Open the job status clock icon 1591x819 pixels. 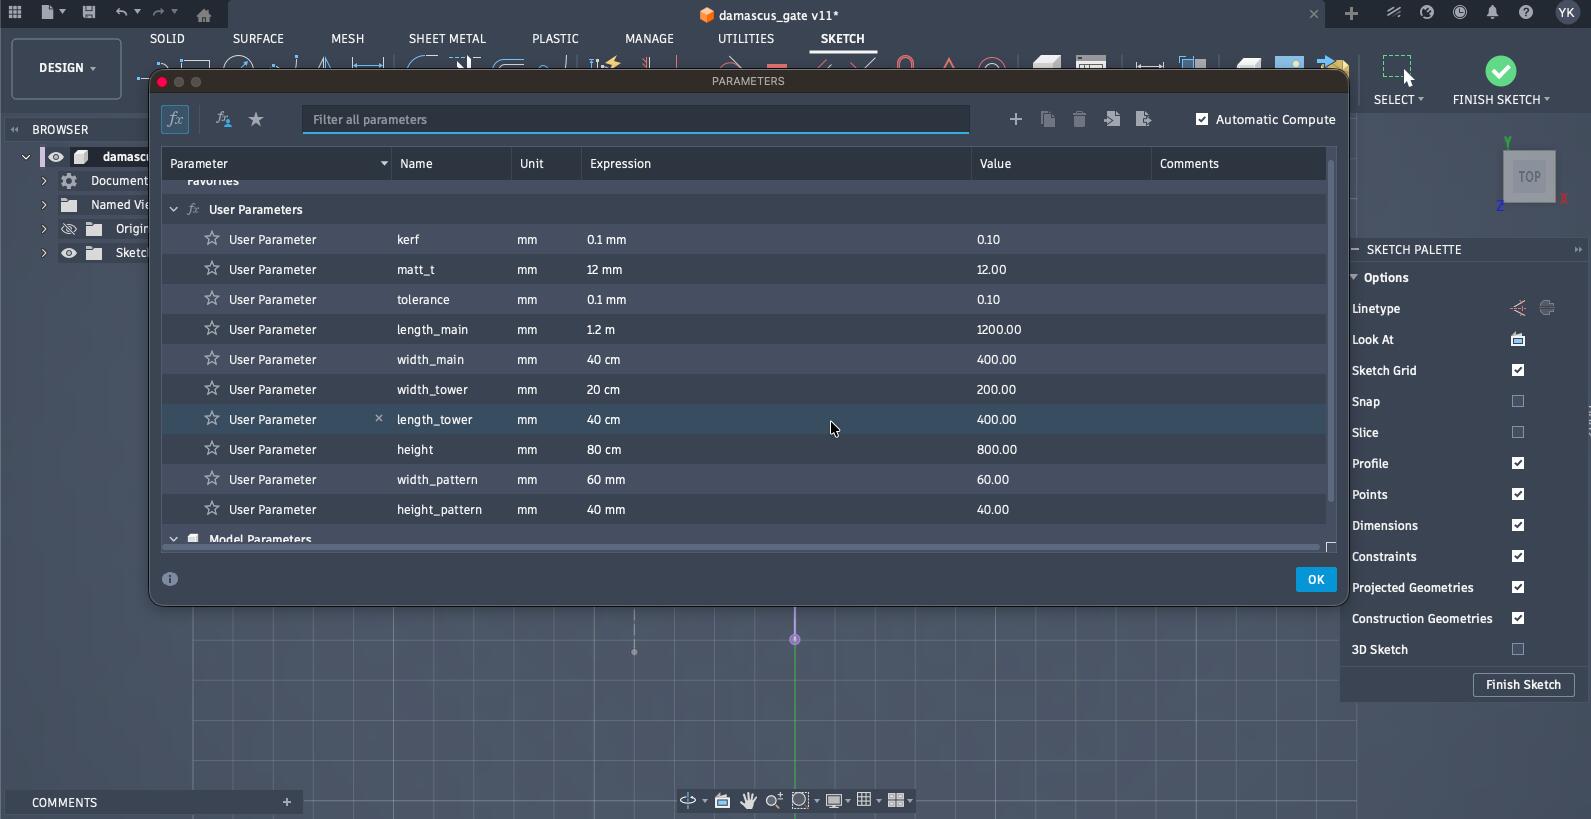click(x=1460, y=12)
